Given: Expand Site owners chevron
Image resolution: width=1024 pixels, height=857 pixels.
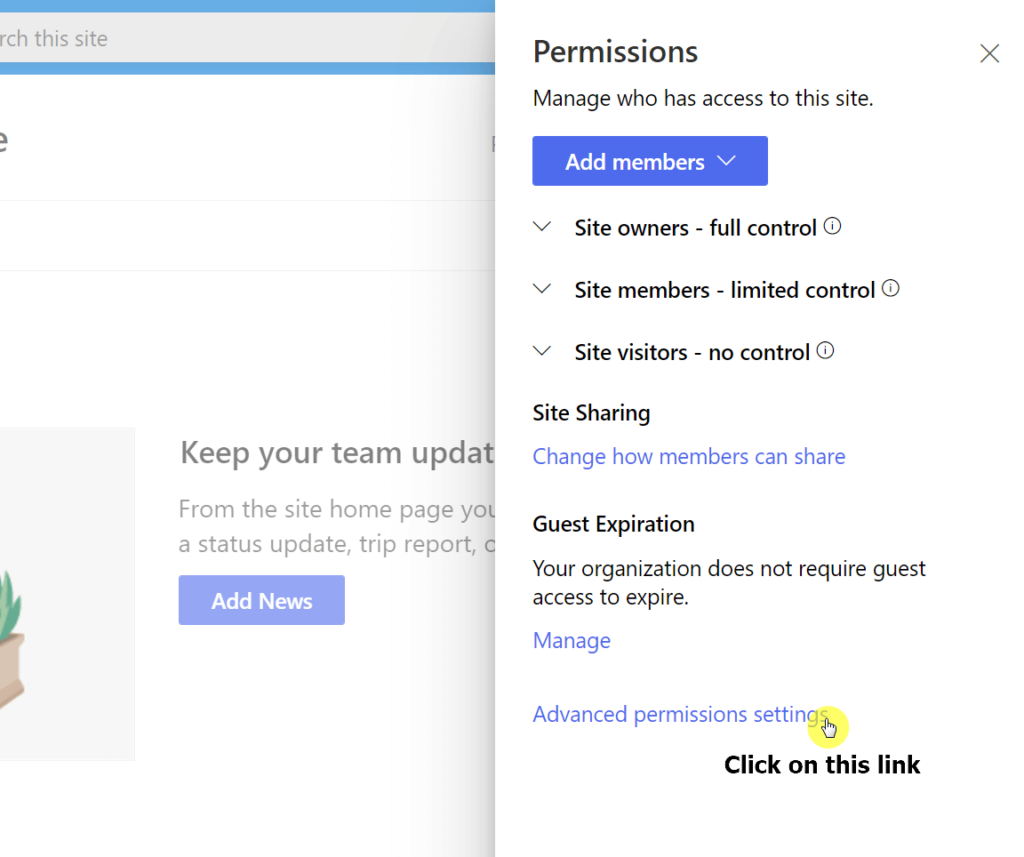Looking at the screenshot, I should tap(542, 227).
